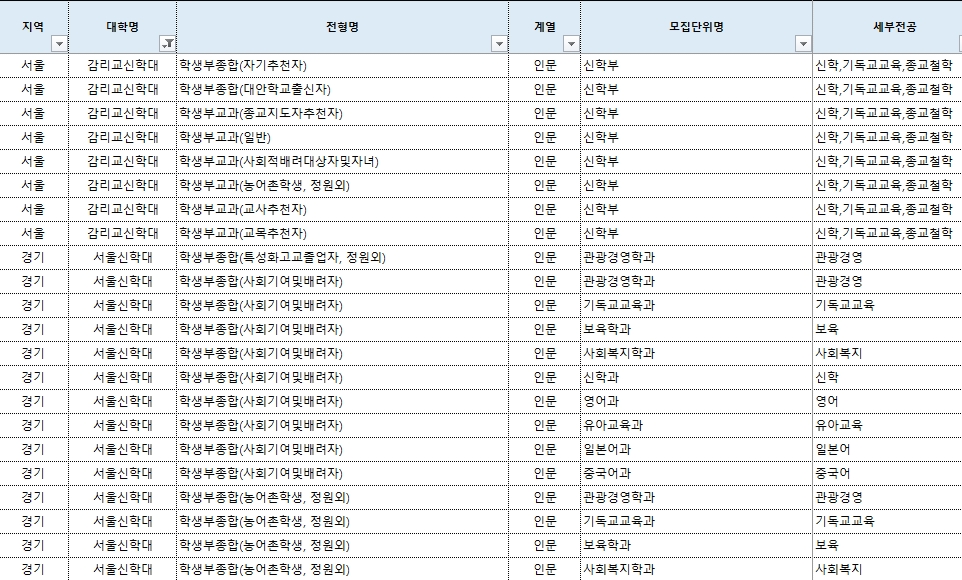Select the 전형명 header label
Screen dimensions: 962x580
click(x=342, y=27)
